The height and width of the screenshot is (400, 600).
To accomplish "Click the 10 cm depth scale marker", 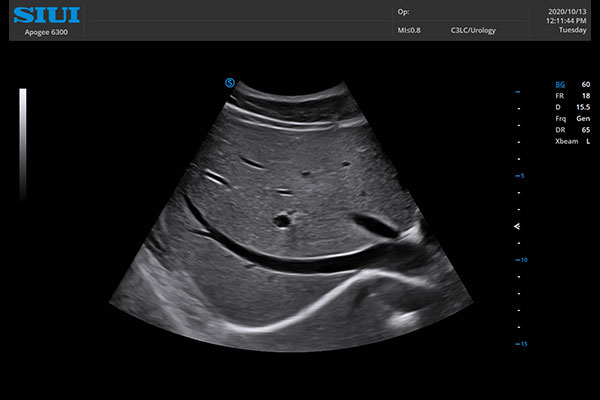I will (521, 259).
